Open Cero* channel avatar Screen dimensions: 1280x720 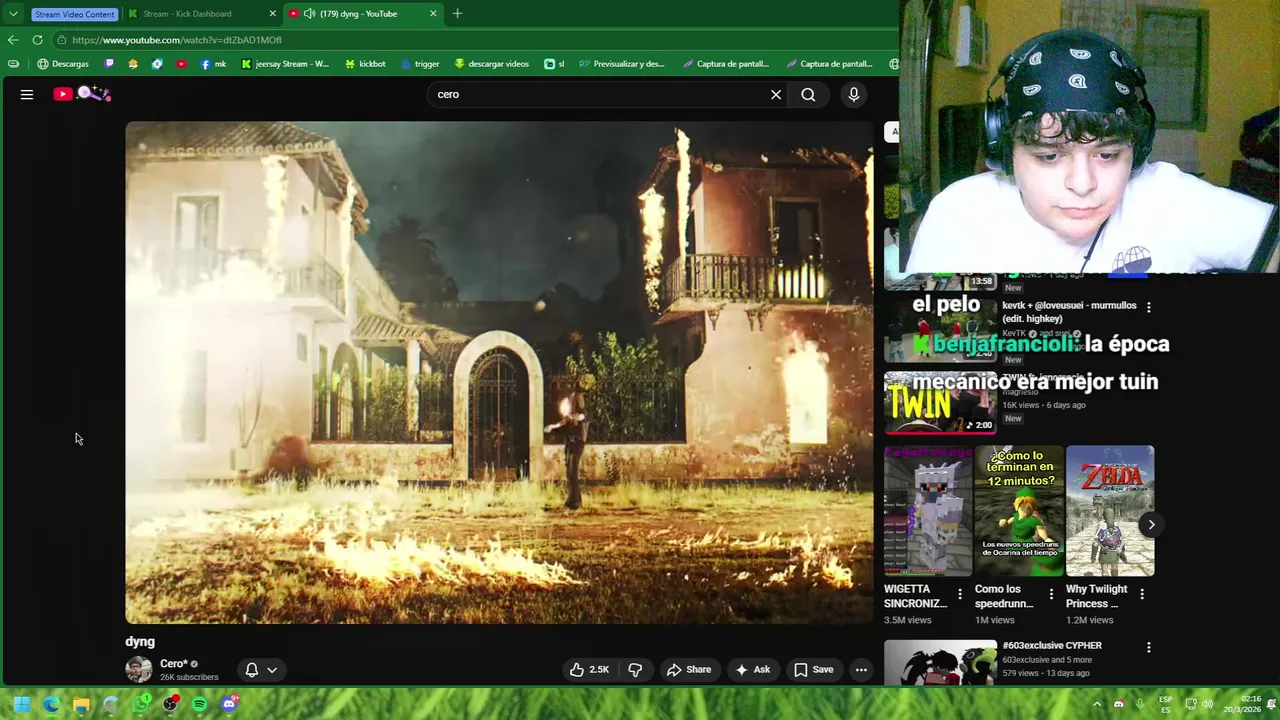139,669
